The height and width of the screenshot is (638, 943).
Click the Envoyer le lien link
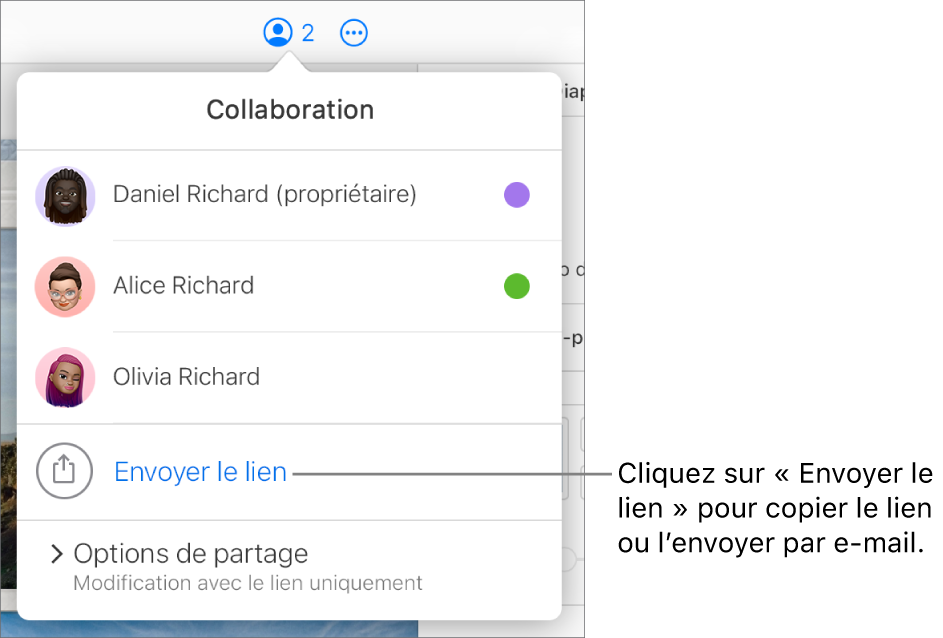200,471
